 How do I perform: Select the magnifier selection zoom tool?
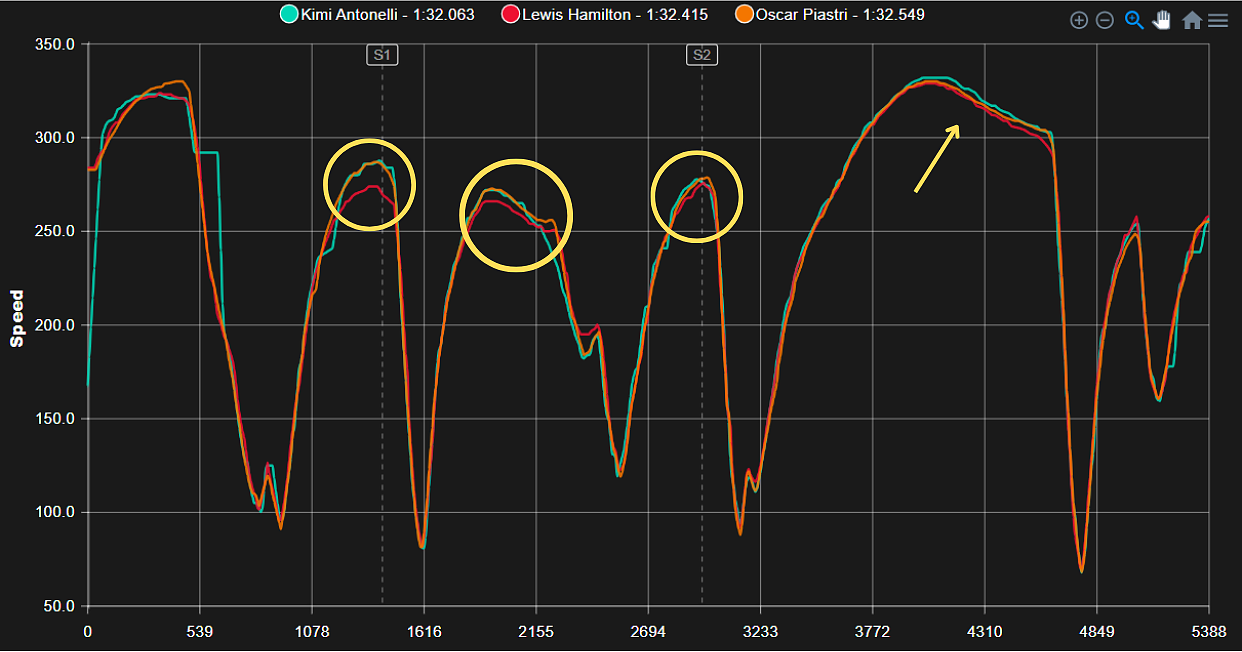click(1134, 20)
